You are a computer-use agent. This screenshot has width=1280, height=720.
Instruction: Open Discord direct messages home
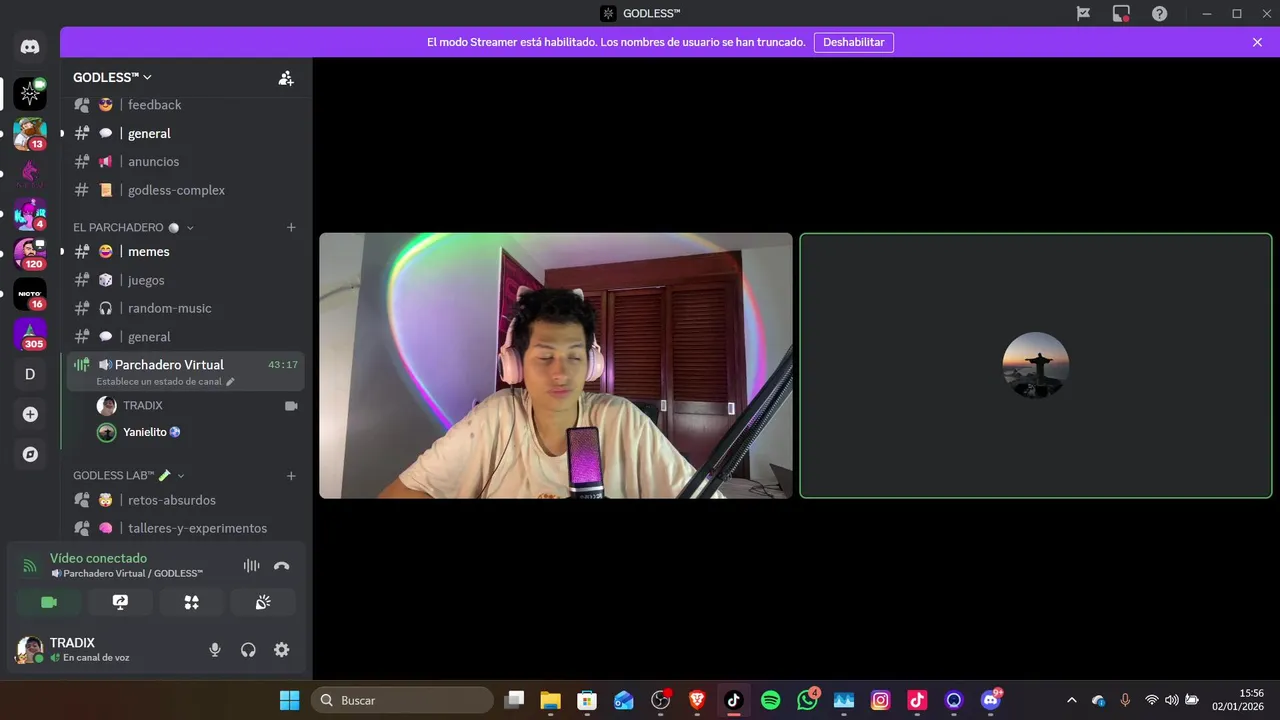[30, 47]
